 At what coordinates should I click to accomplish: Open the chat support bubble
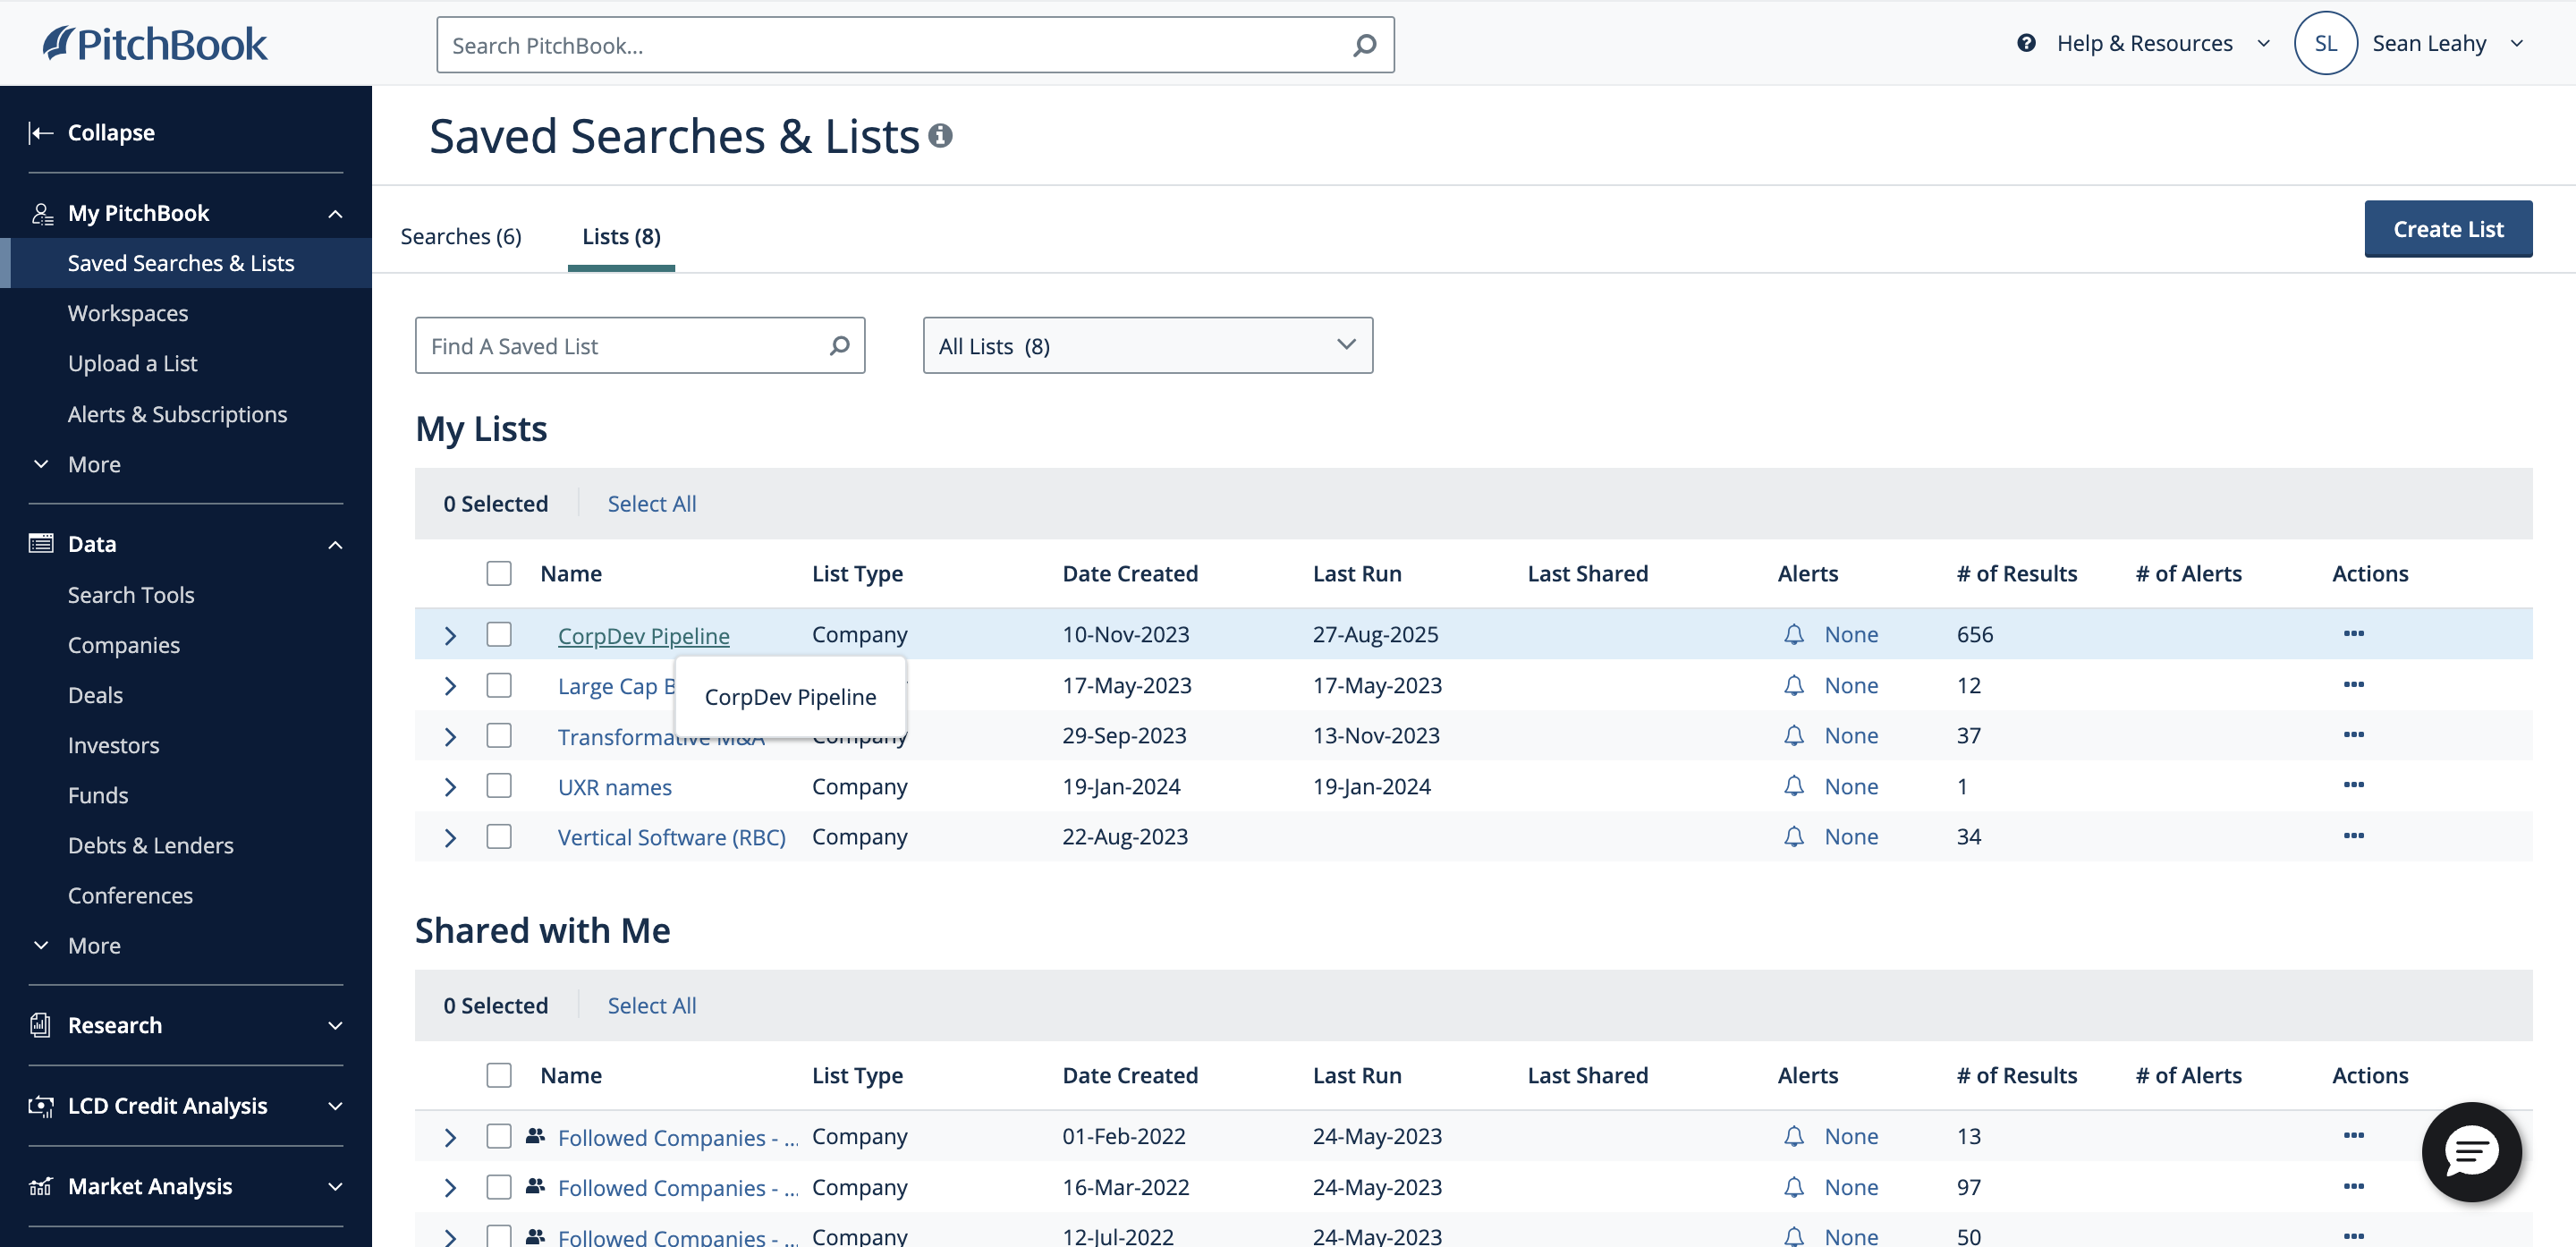click(2471, 1152)
